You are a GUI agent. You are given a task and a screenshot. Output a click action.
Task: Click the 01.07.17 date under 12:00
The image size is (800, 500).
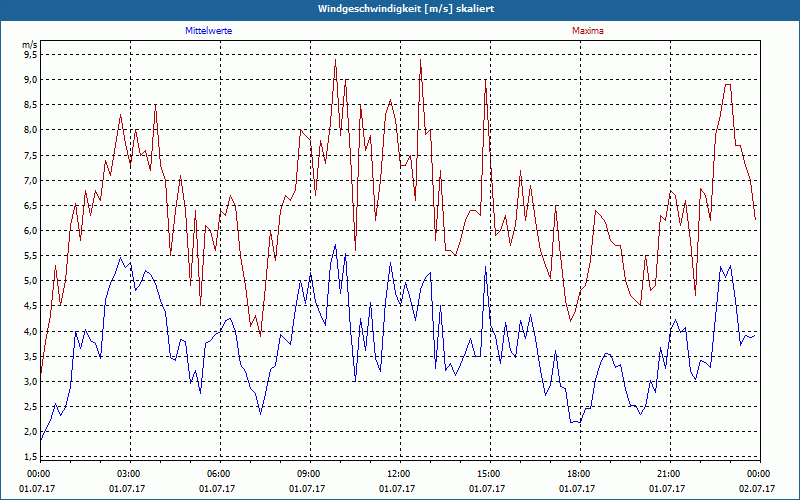397,489
